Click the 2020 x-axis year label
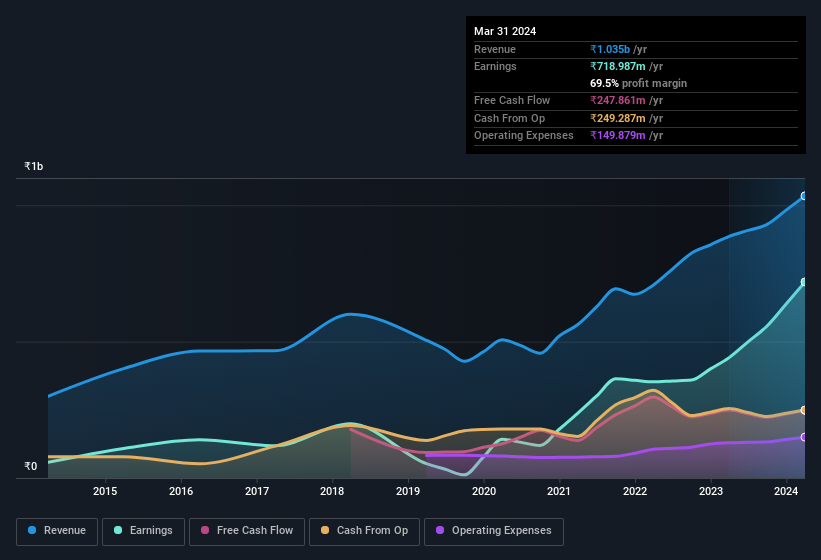The image size is (821, 560). [x=484, y=491]
